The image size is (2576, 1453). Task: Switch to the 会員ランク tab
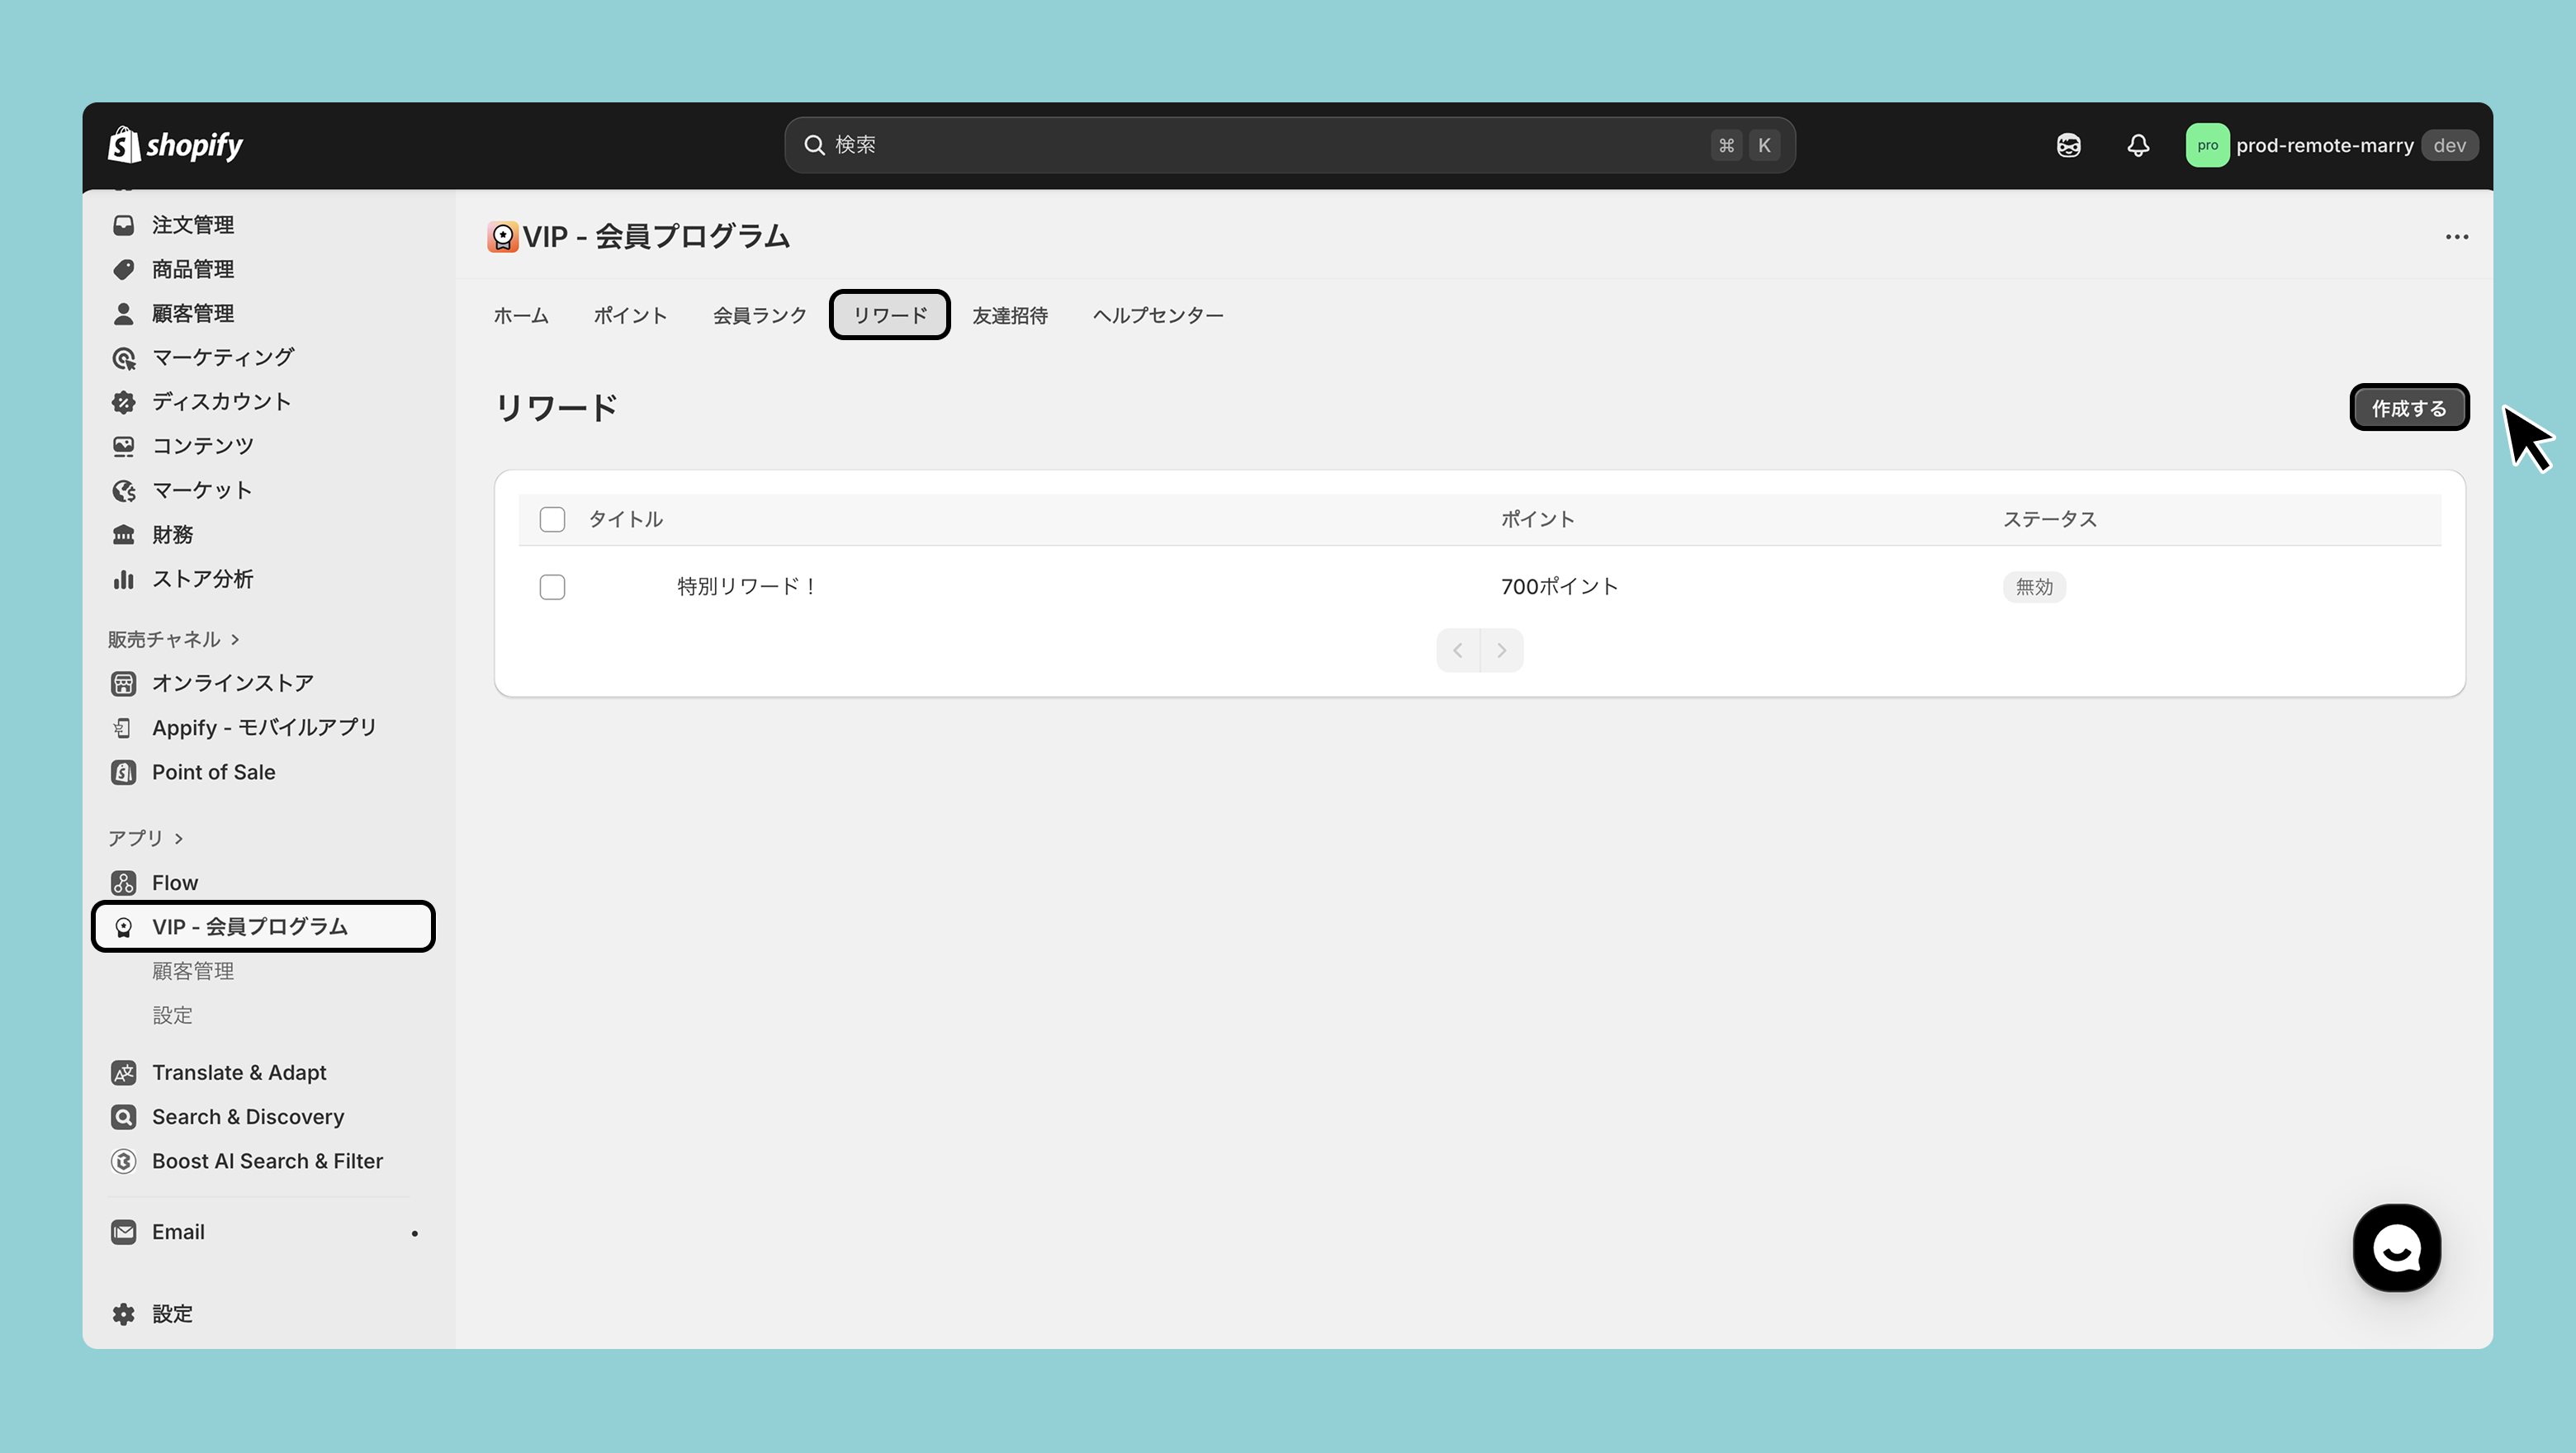coord(759,315)
